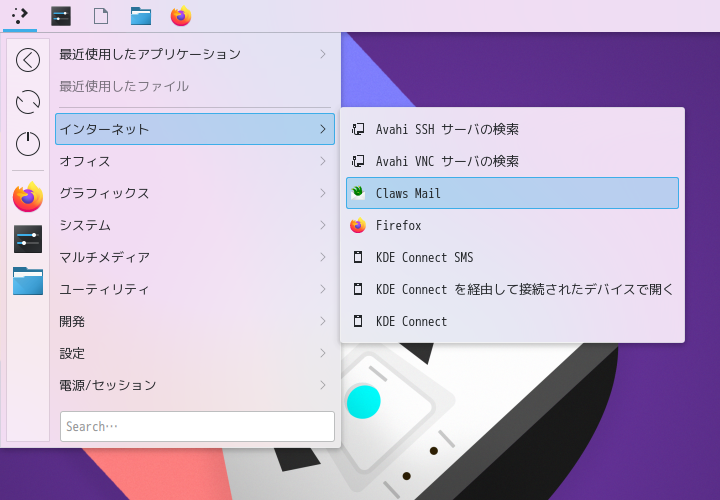Select the 電源/セッション category
Viewport: 720px width, 500px height.
pos(195,385)
